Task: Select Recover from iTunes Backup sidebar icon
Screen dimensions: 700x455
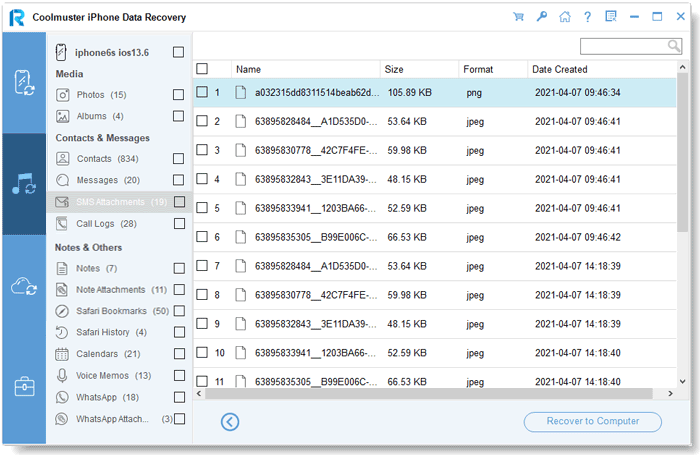Action: click(x=24, y=184)
